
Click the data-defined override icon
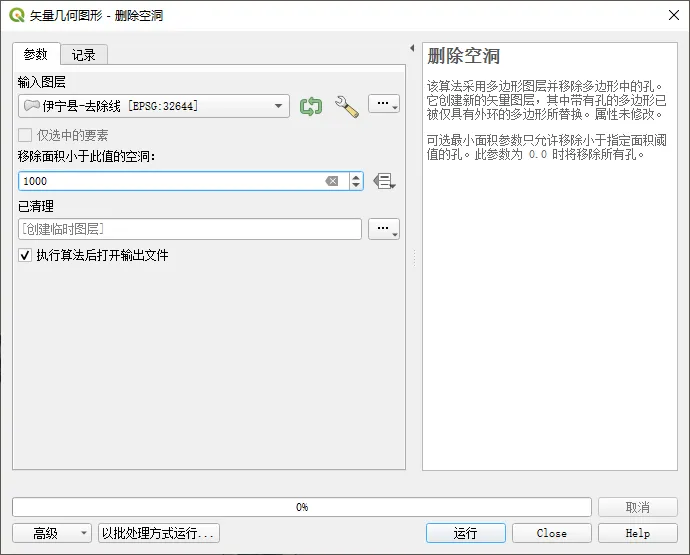tap(384, 181)
